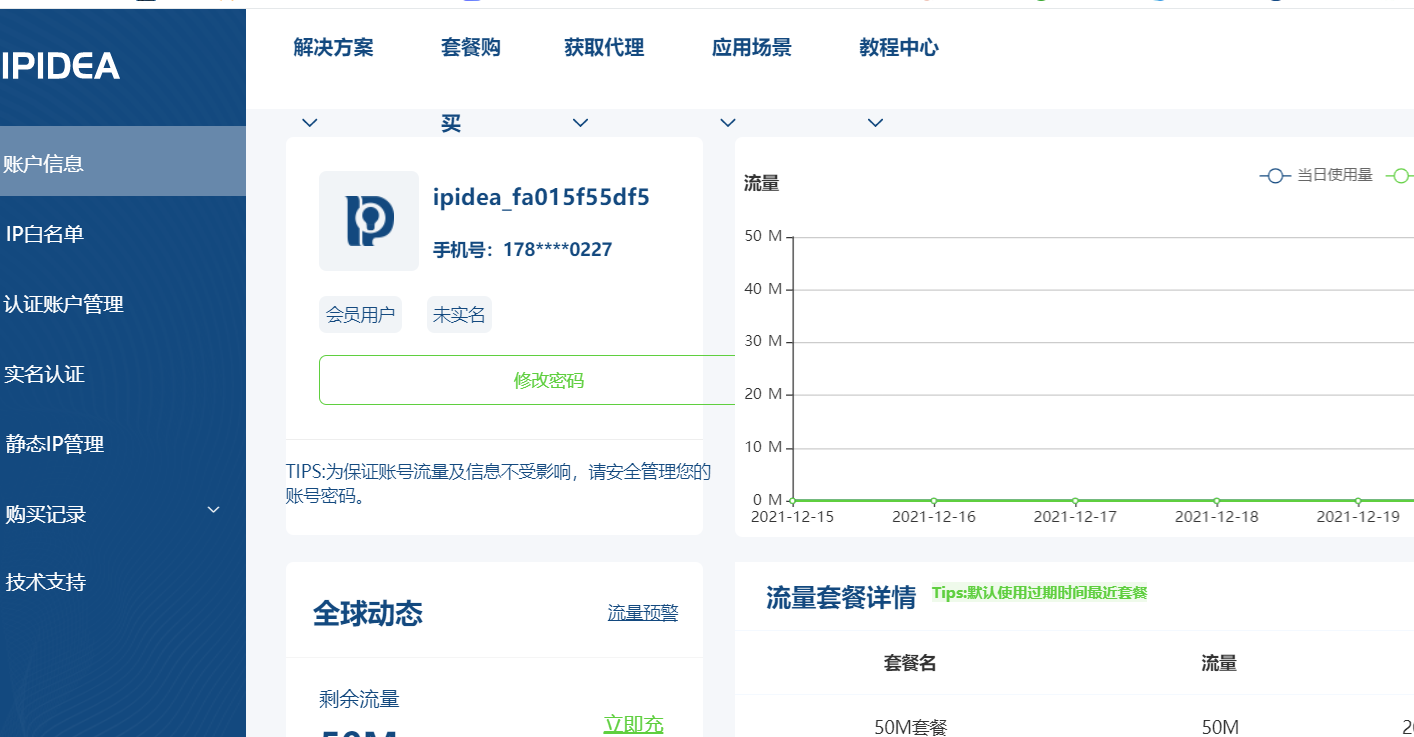Click the 2021-12-15 axis label
The width and height of the screenshot is (1414, 737).
pyautogui.click(x=792, y=517)
